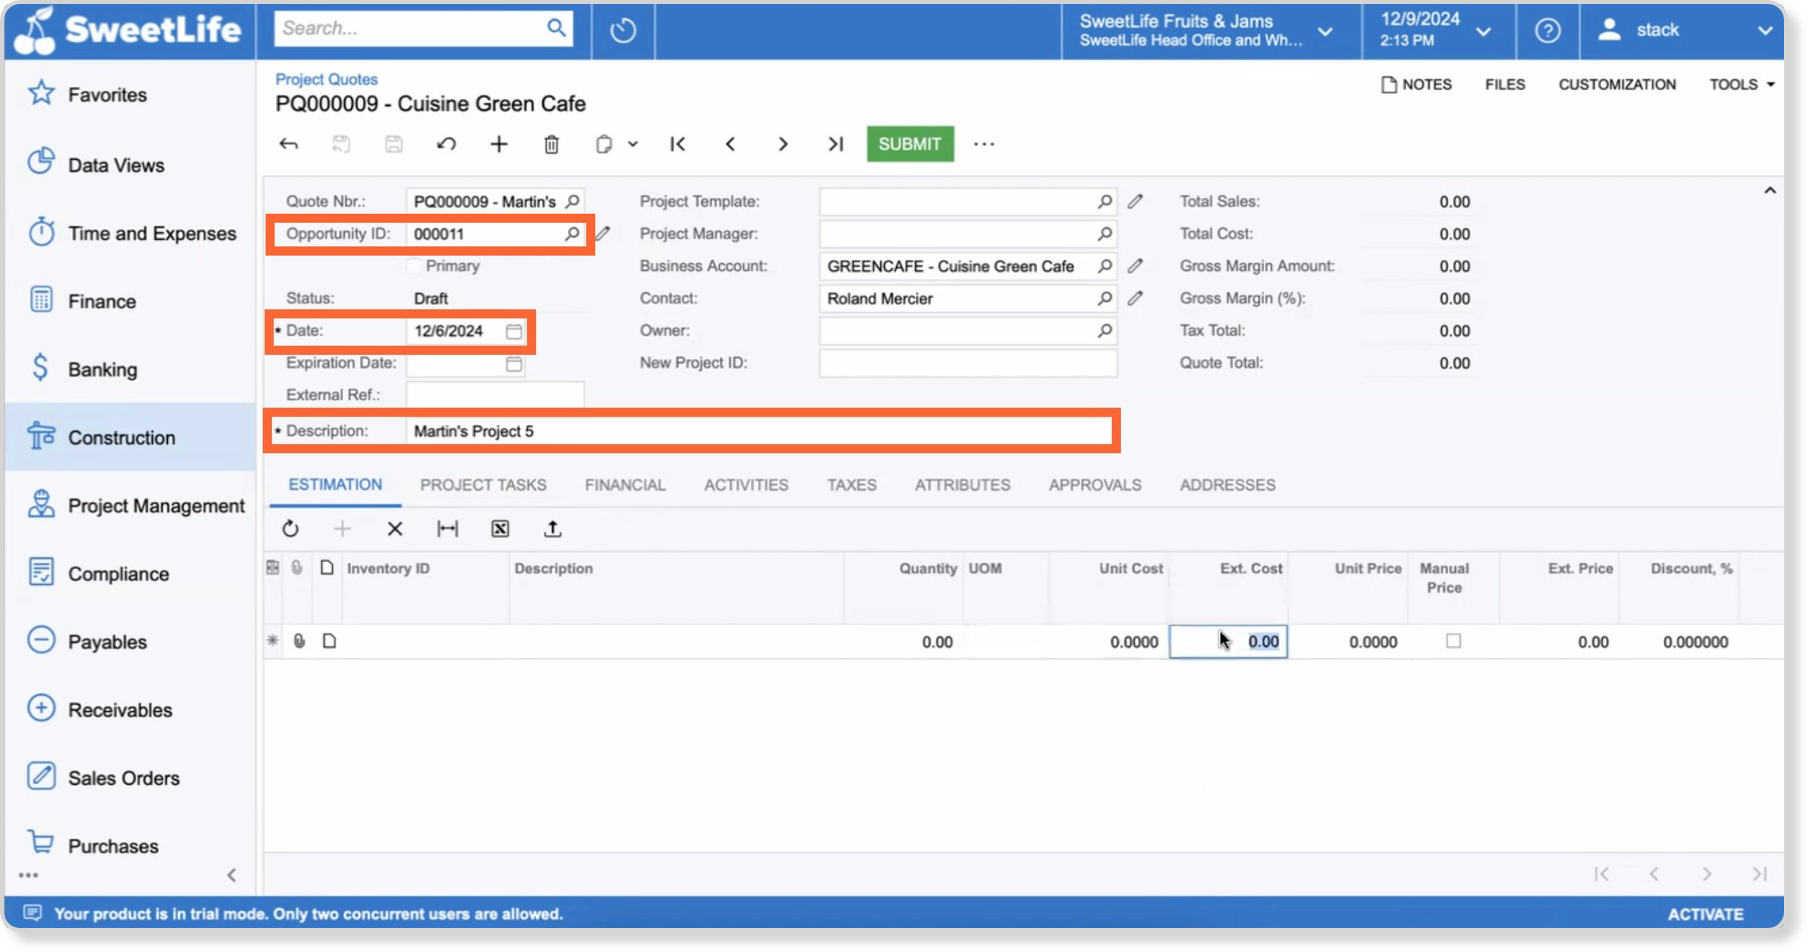
Task: Open Project Management workspace
Action: pyautogui.click(x=130, y=505)
